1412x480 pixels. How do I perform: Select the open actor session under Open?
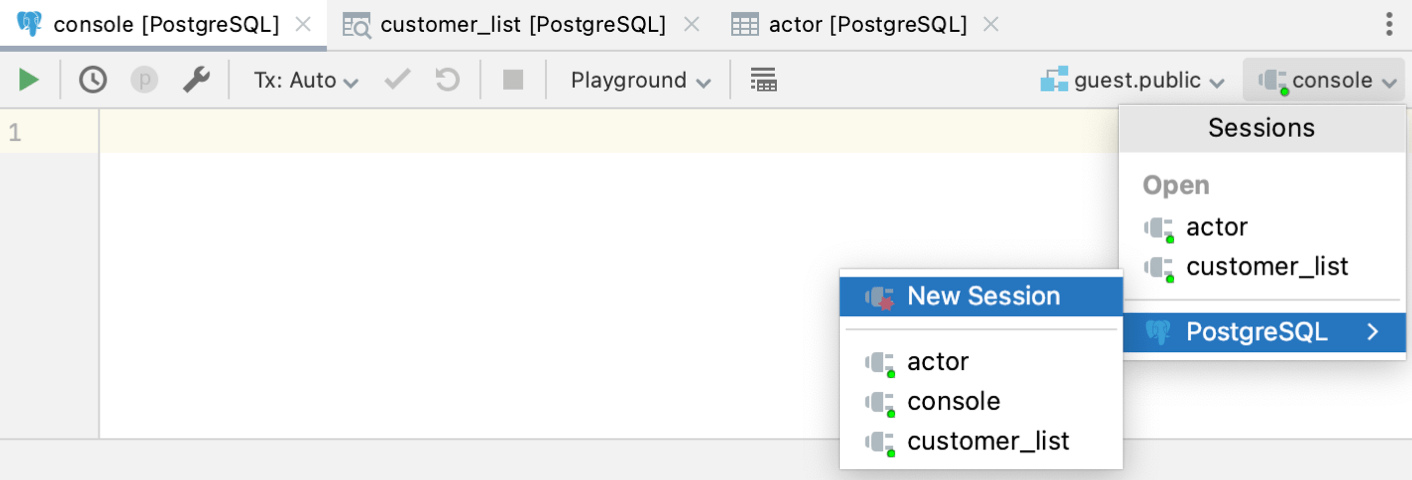pos(1216,228)
